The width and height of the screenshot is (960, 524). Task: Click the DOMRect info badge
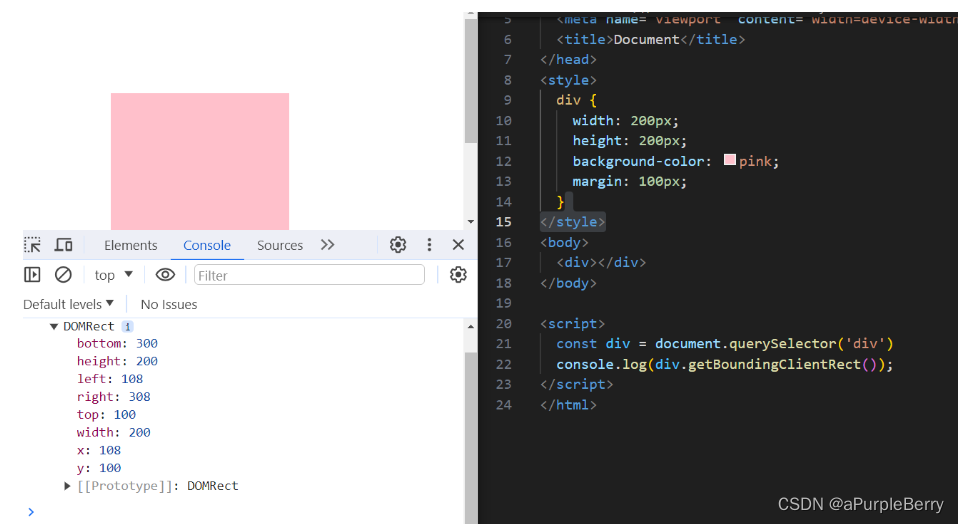(127, 327)
